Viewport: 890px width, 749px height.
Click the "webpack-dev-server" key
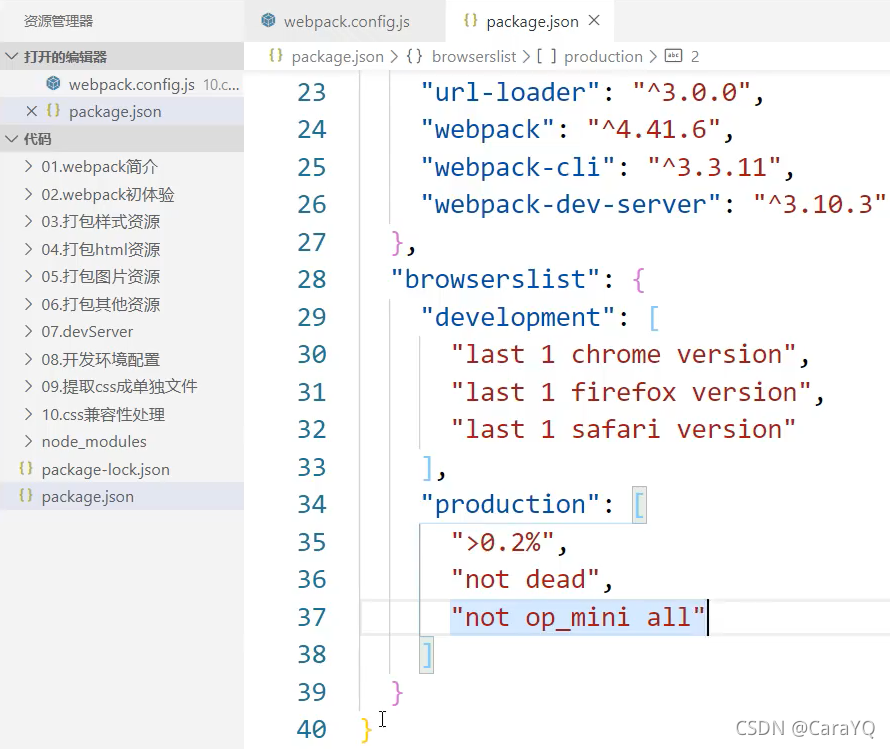pos(570,205)
